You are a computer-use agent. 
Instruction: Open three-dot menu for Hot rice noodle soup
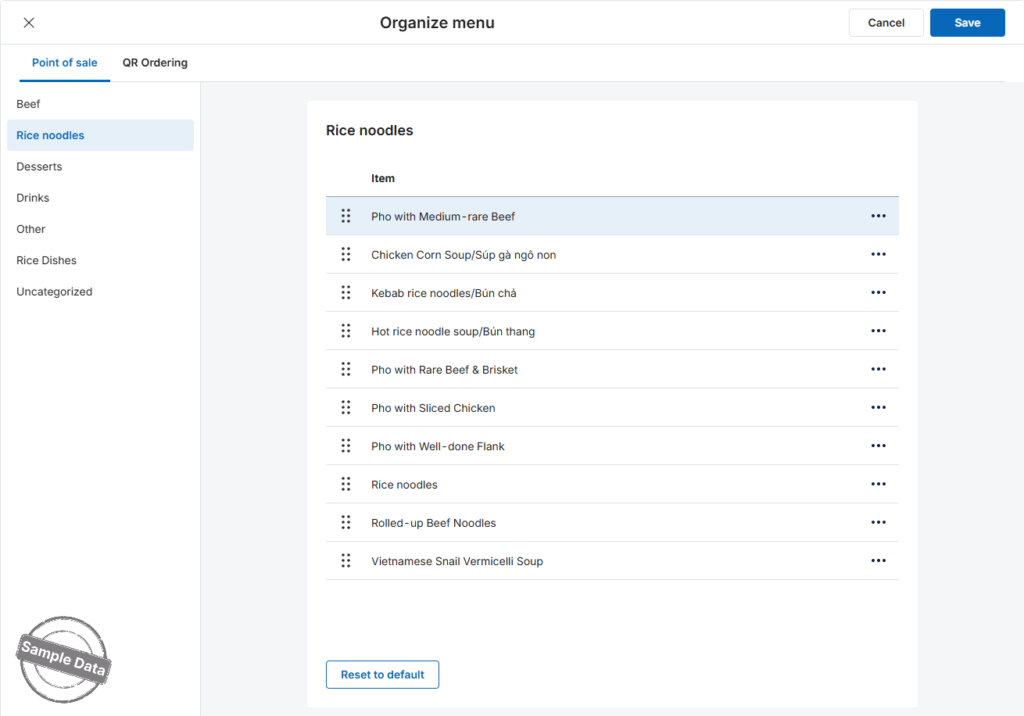pos(878,331)
